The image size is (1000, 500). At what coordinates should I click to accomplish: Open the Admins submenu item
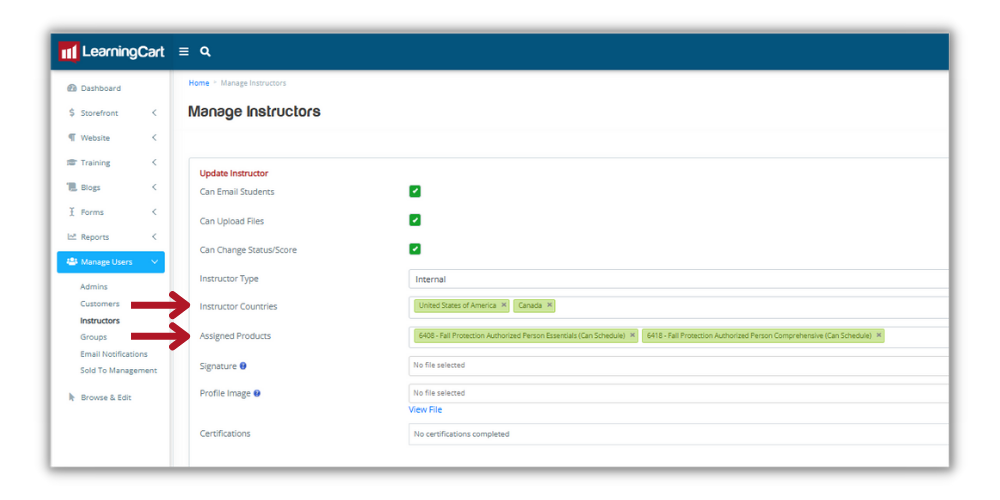tap(94, 287)
